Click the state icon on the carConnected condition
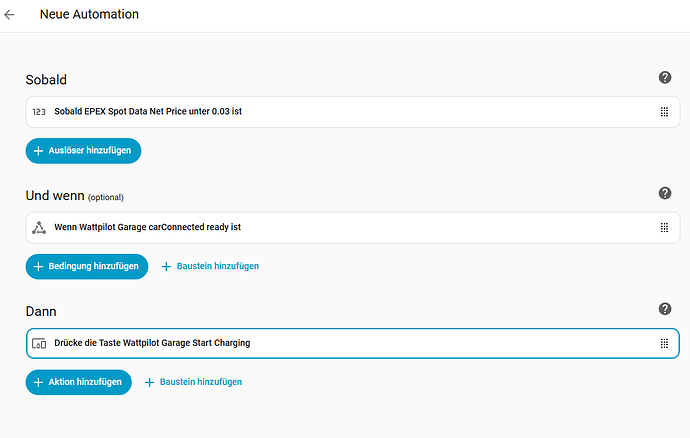This screenshot has height=438, width=690. pos(39,227)
